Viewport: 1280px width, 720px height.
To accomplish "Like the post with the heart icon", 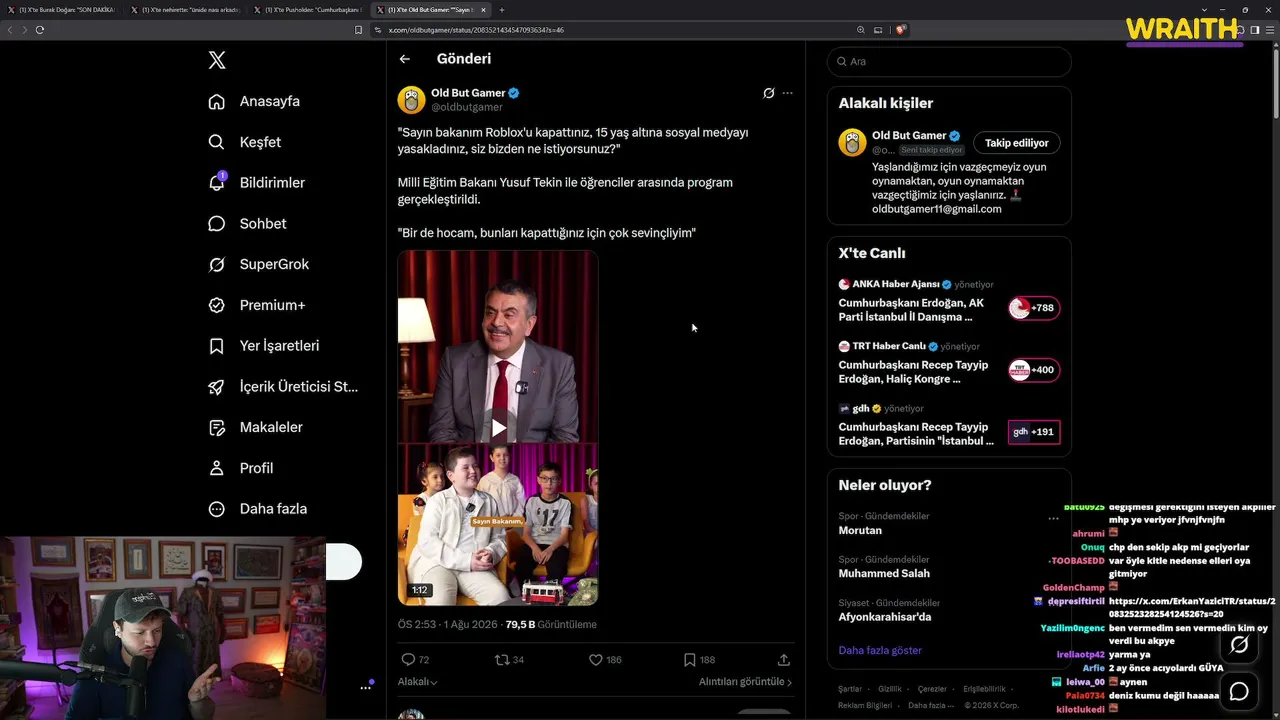I will (595, 660).
